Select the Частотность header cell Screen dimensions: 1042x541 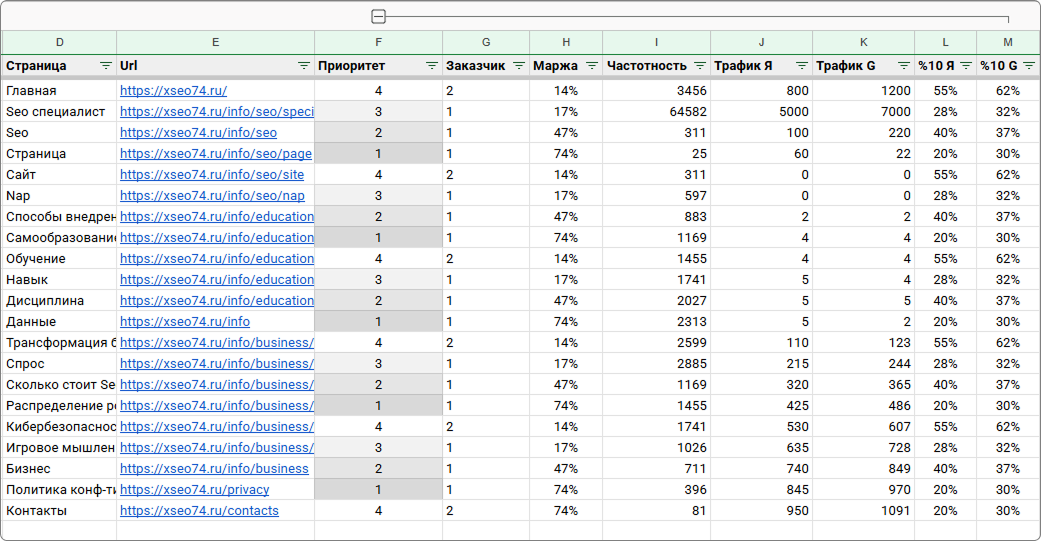(x=657, y=66)
